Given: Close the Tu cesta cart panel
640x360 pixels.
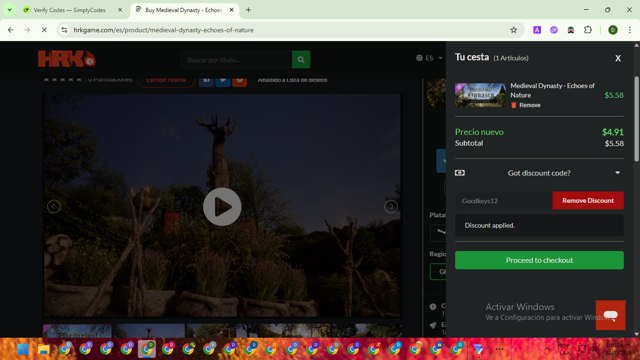Looking at the screenshot, I should pyautogui.click(x=618, y=58).
